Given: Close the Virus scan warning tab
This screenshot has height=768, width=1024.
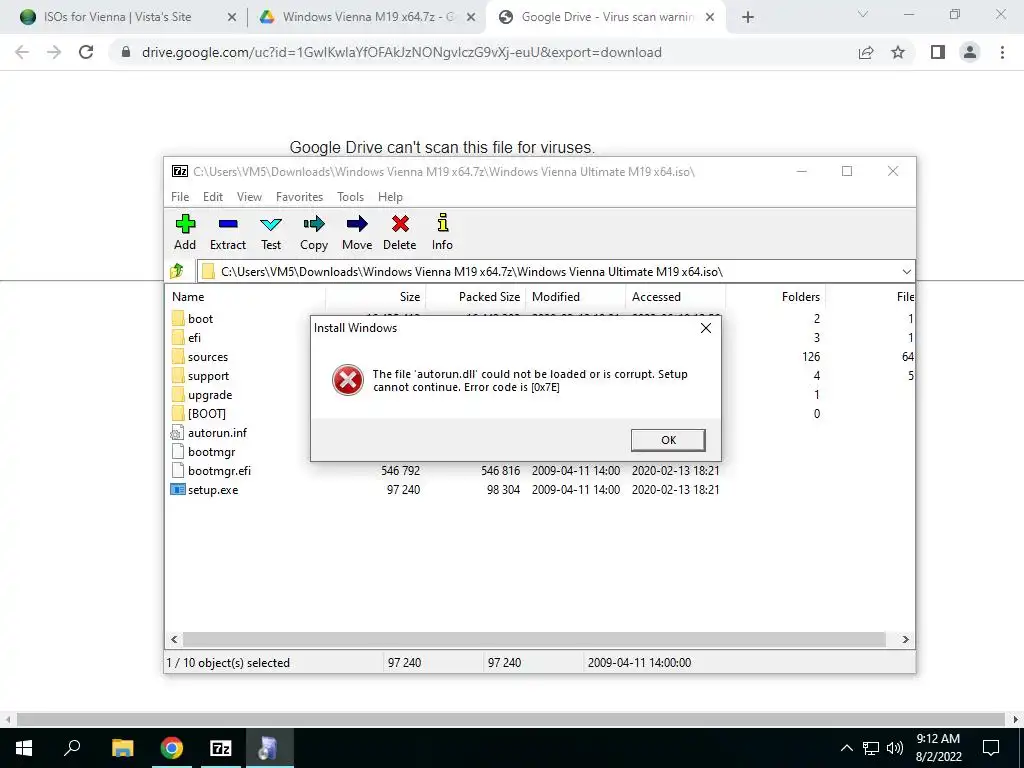Looking at the screenshot, I should (x=710, y=18).
